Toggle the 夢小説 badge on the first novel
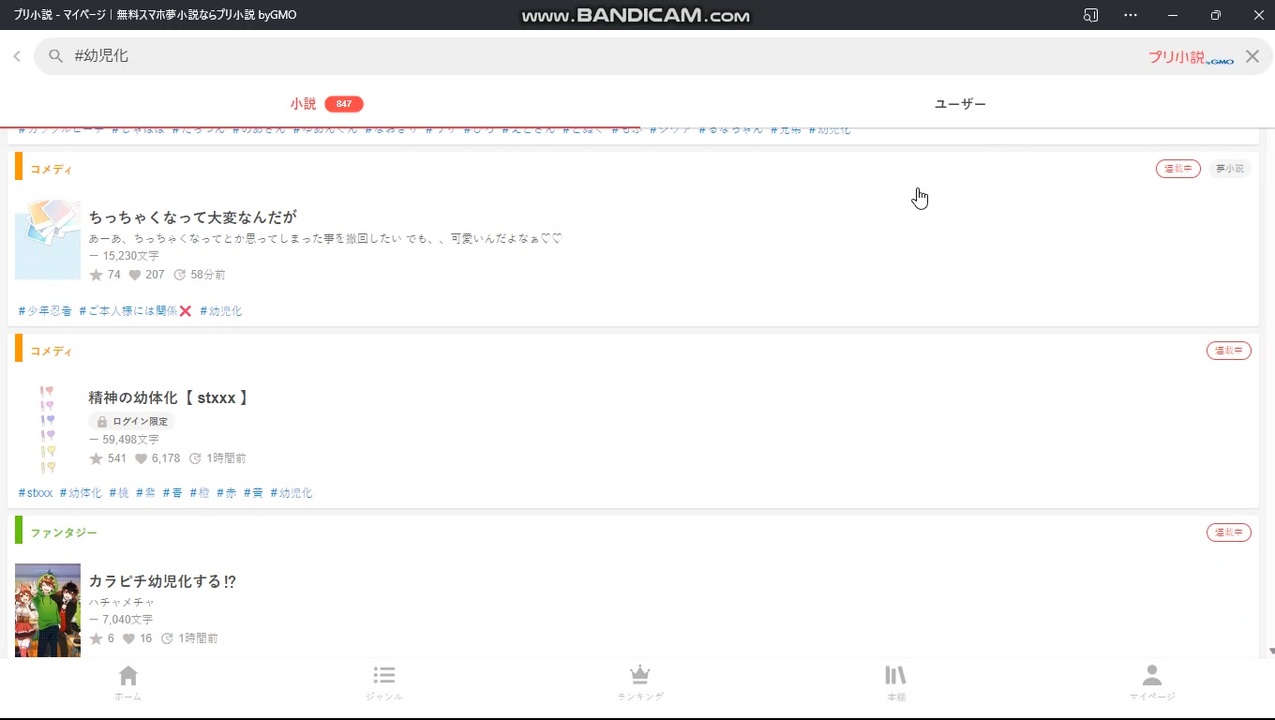The image size is (1275, 720). 1229,168
